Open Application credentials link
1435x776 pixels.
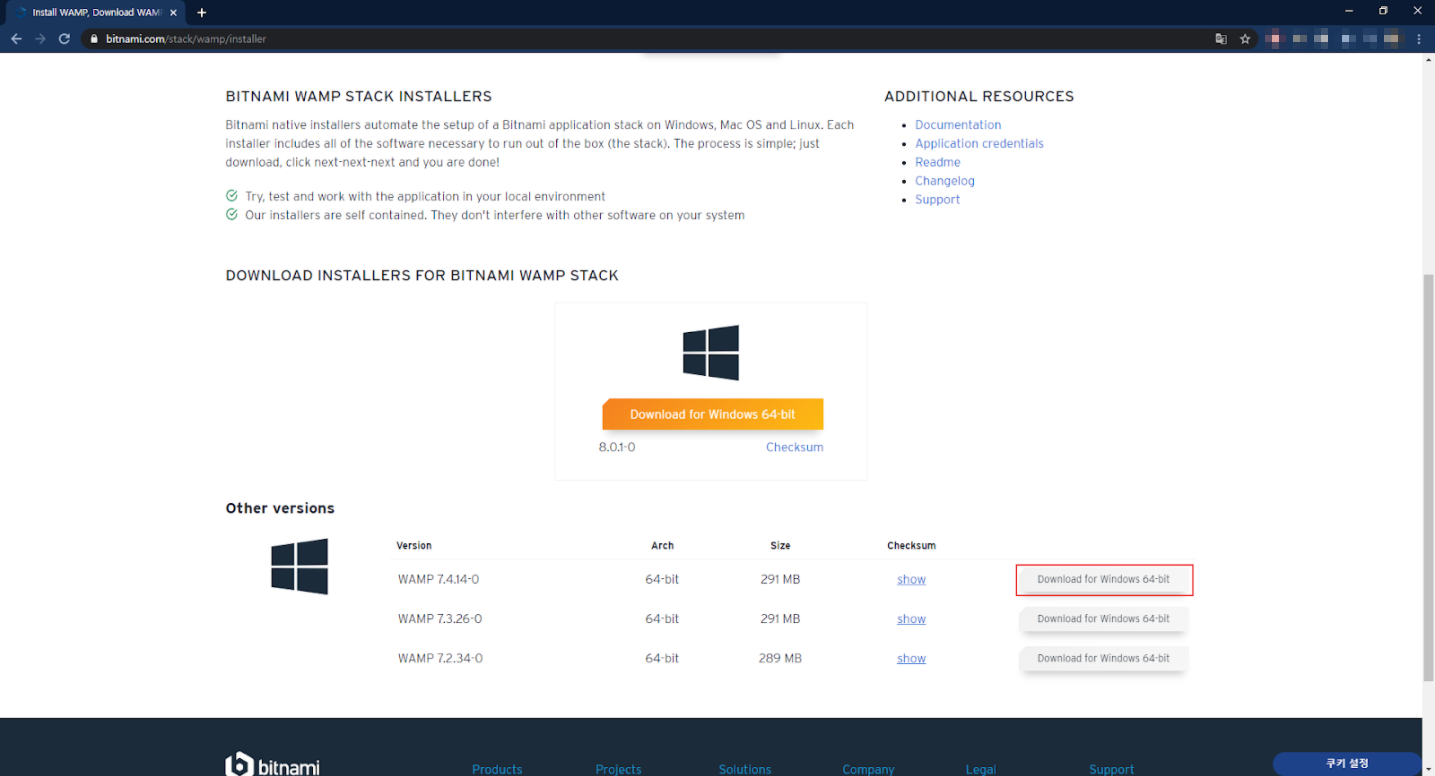coord(979,144)
